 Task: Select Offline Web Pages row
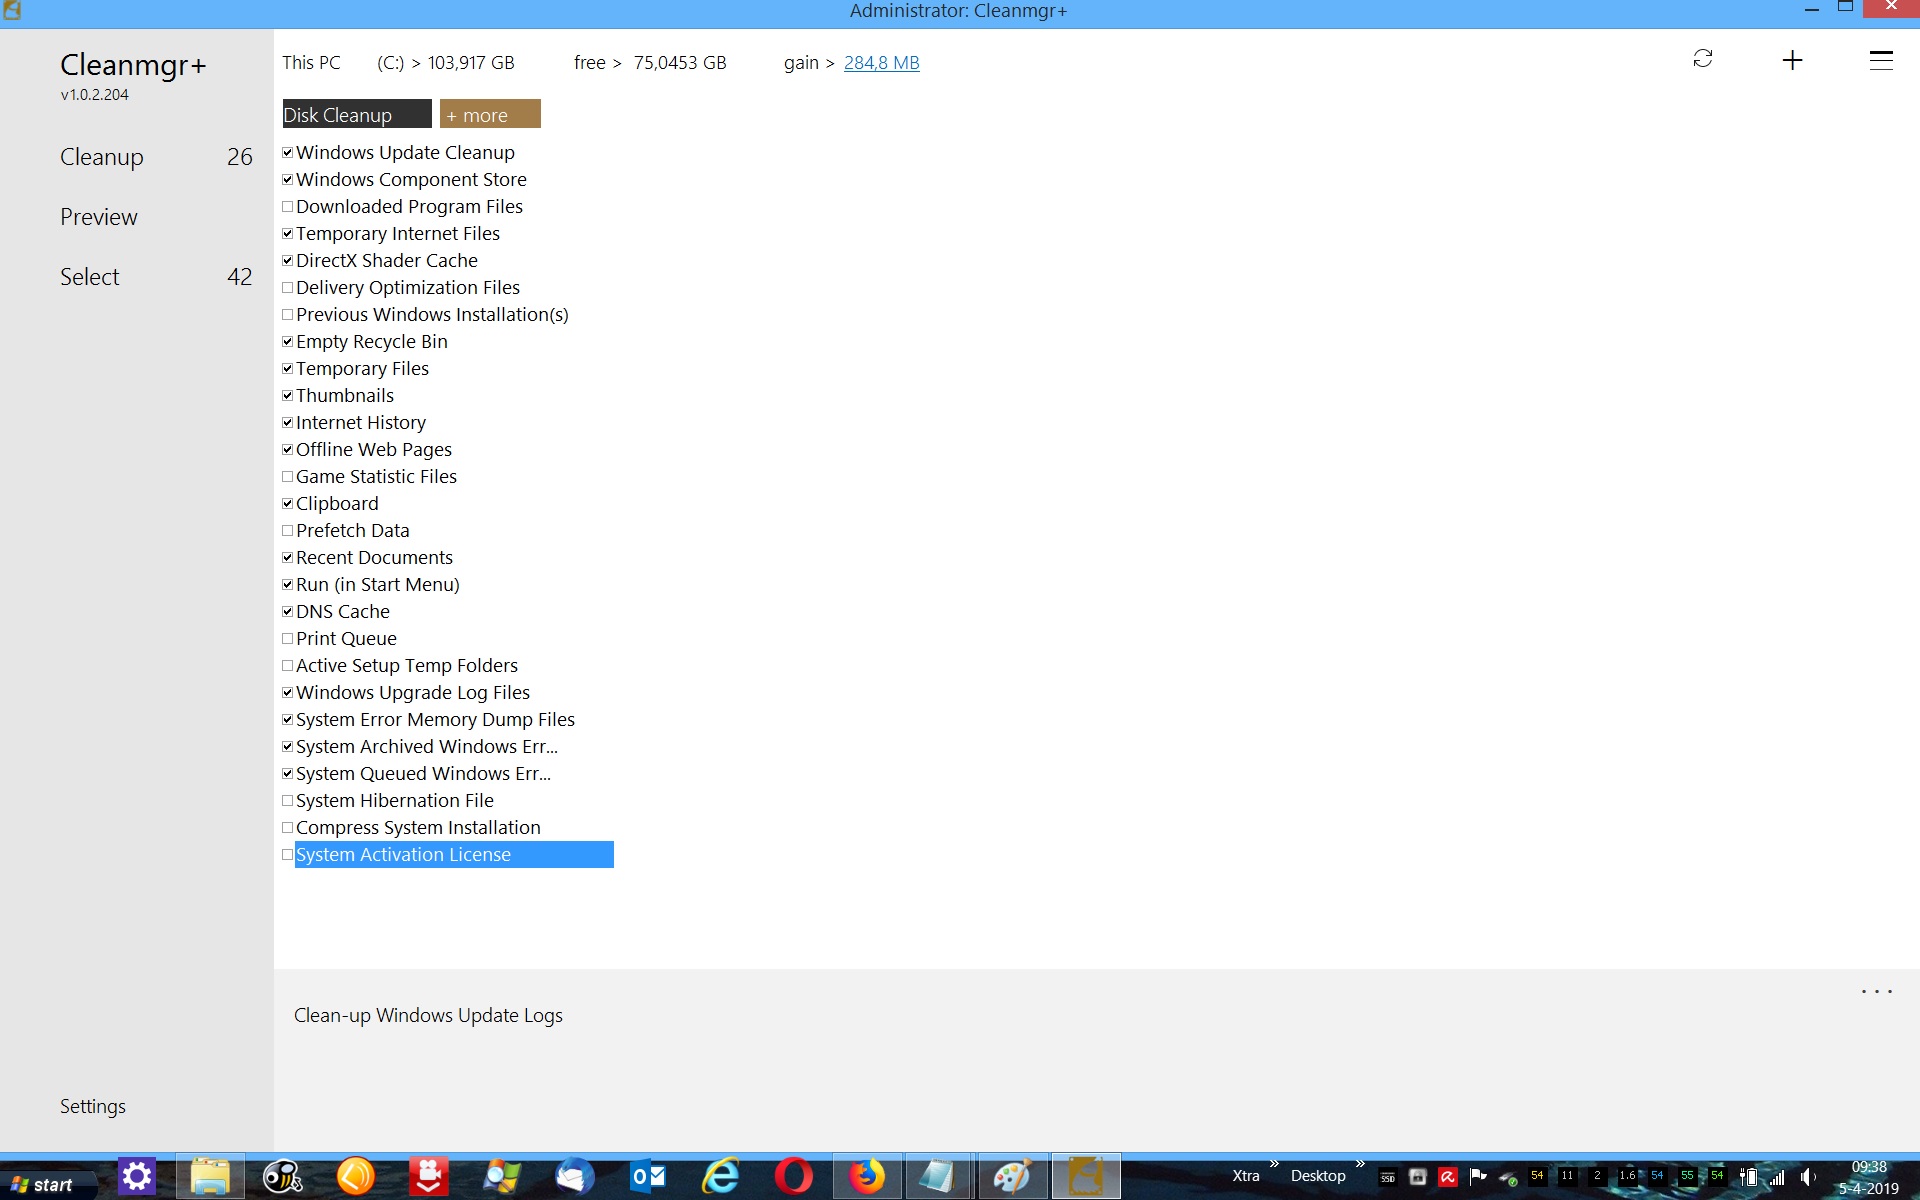(x=374, y=450)
